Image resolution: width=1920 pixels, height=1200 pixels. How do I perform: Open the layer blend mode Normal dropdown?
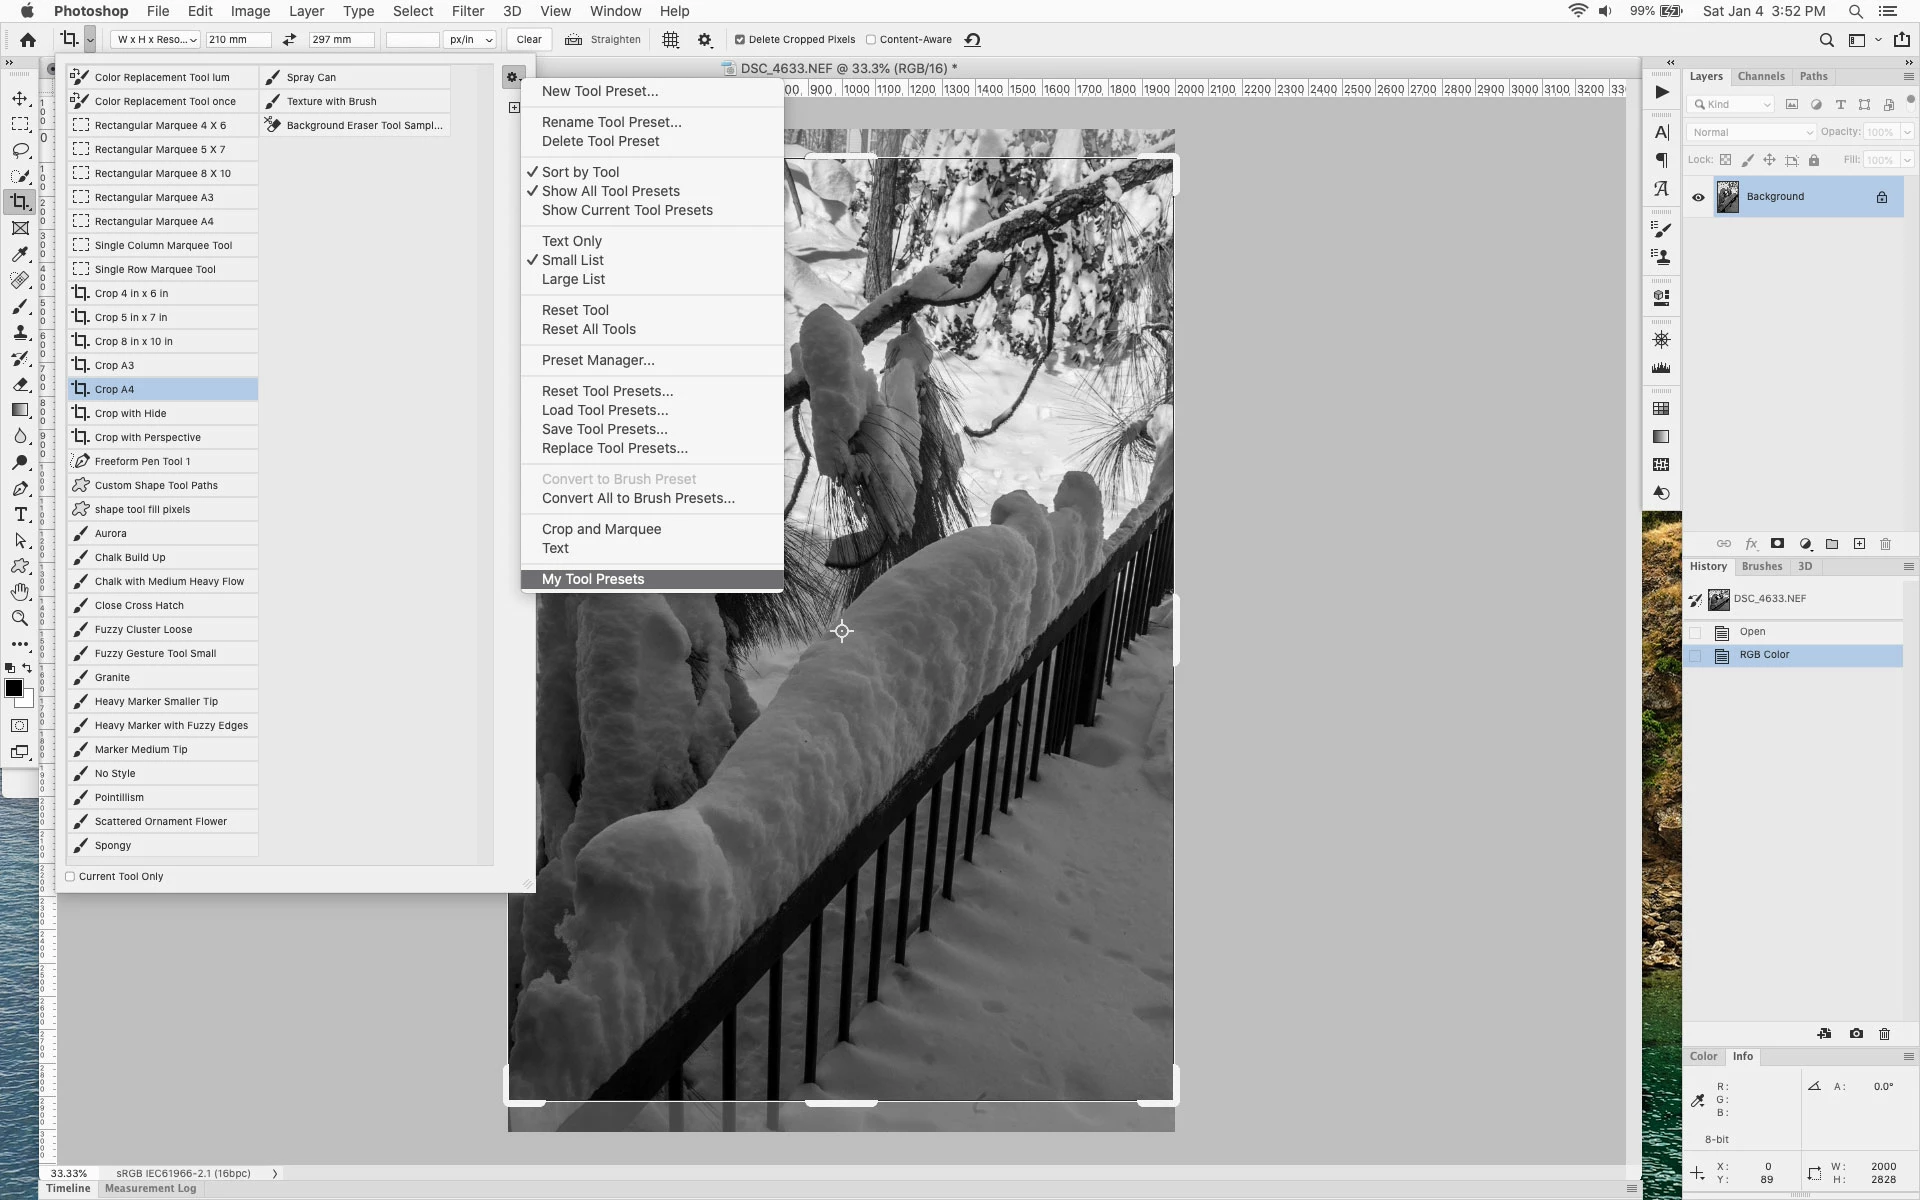pyautogui.click(x=1750, y=132)
